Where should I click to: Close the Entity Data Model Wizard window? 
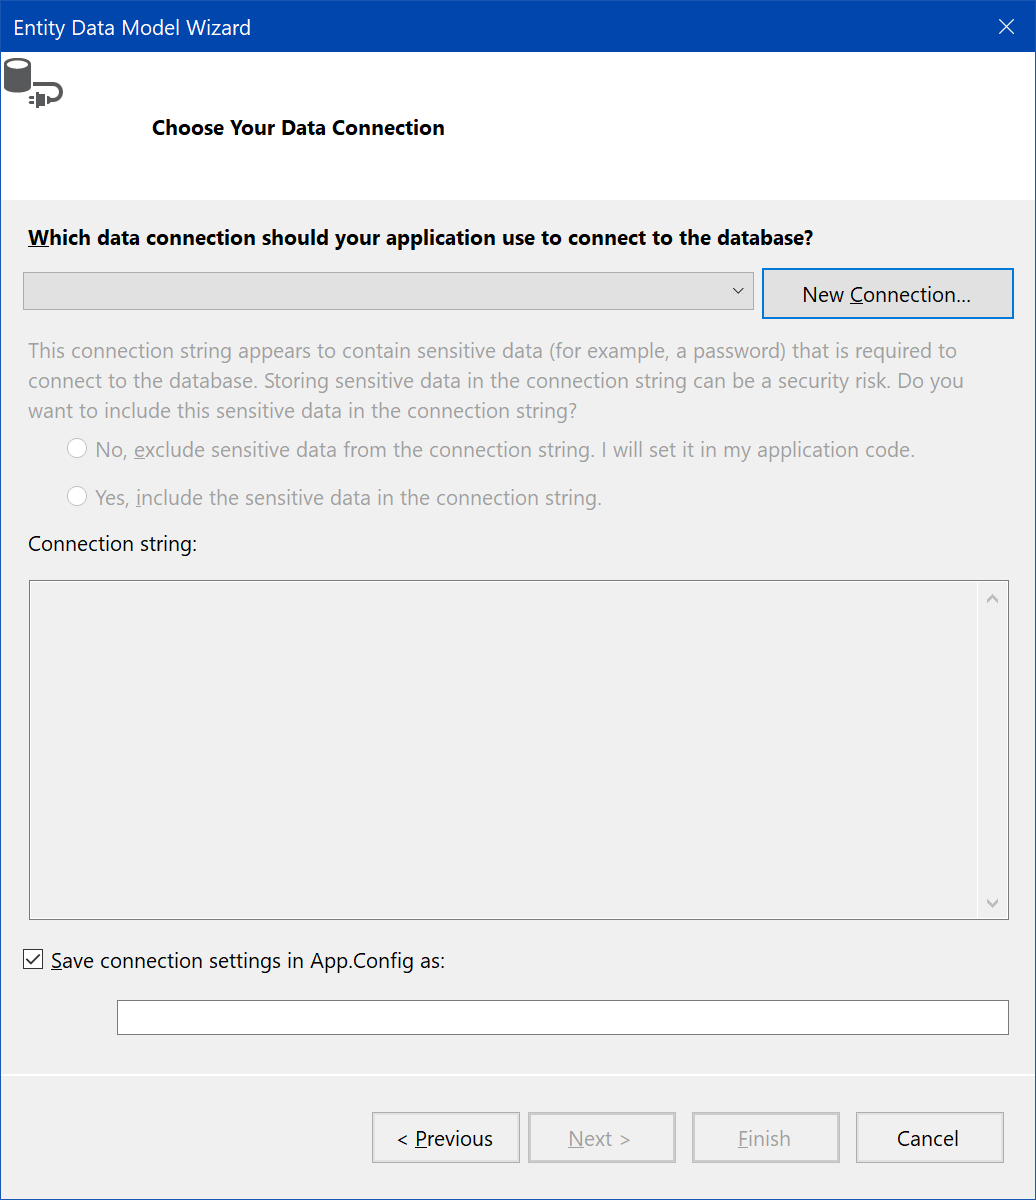[x=1006, y=27]
